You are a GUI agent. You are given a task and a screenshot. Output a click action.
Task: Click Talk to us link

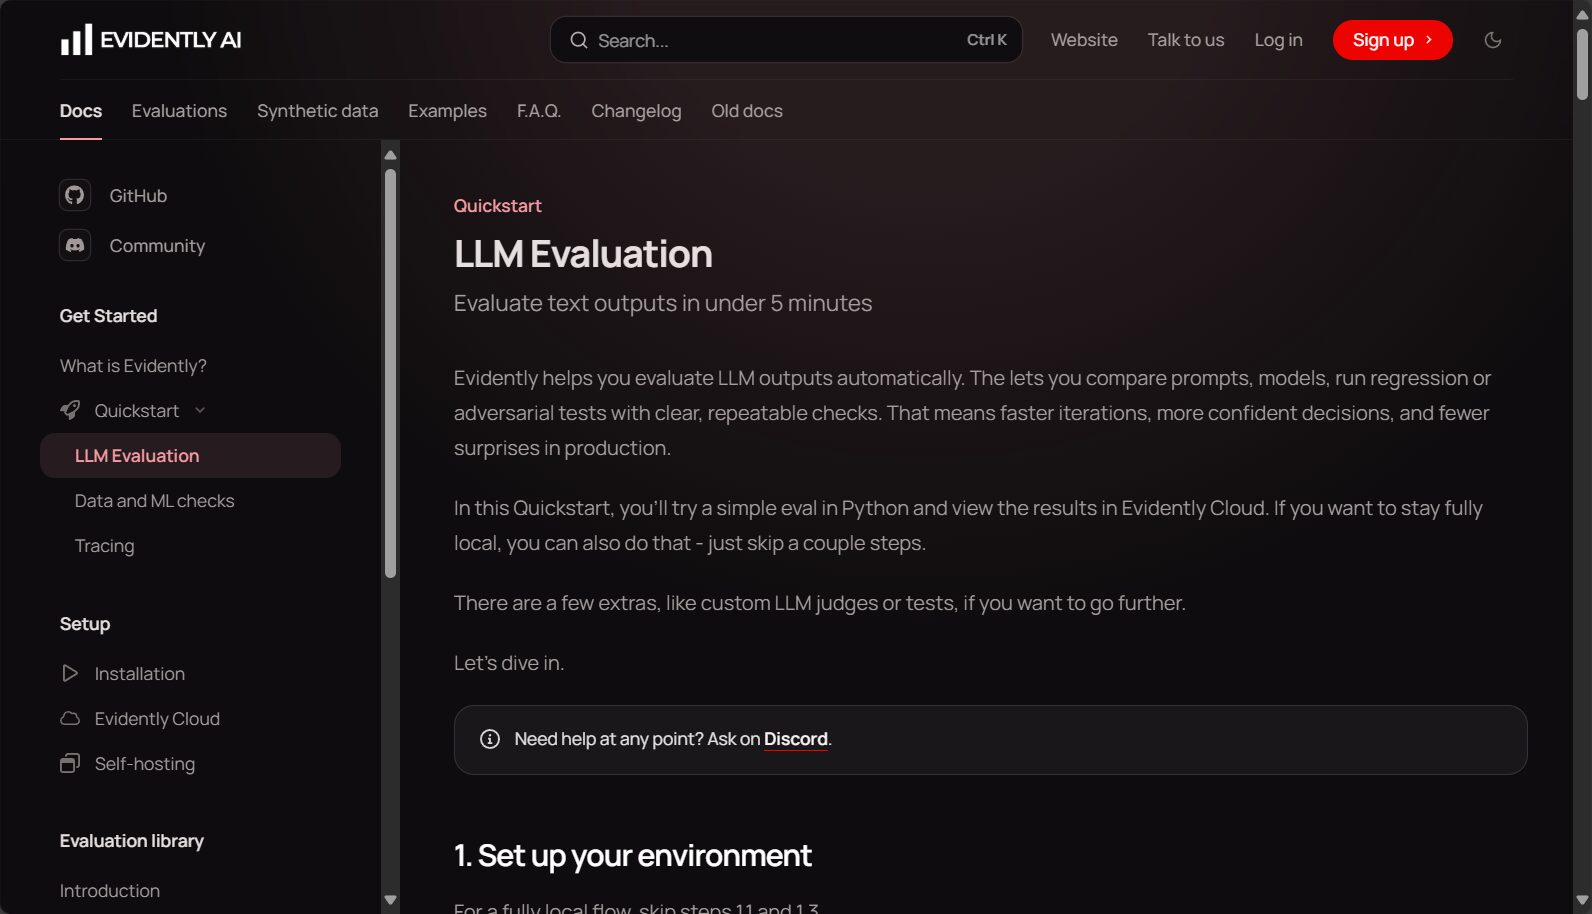(x=1186, y=40)
